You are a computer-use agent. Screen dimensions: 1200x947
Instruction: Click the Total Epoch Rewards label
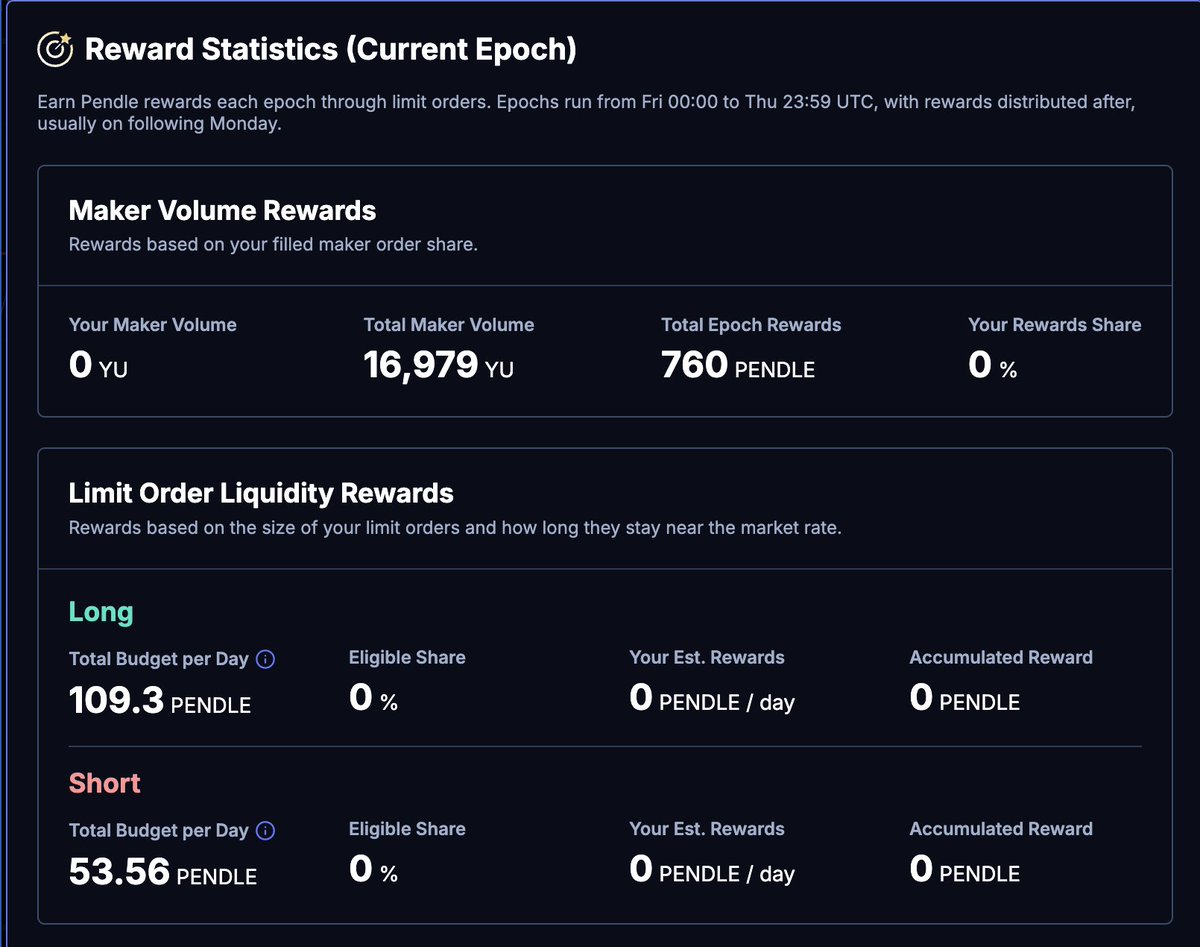(751, 325)
